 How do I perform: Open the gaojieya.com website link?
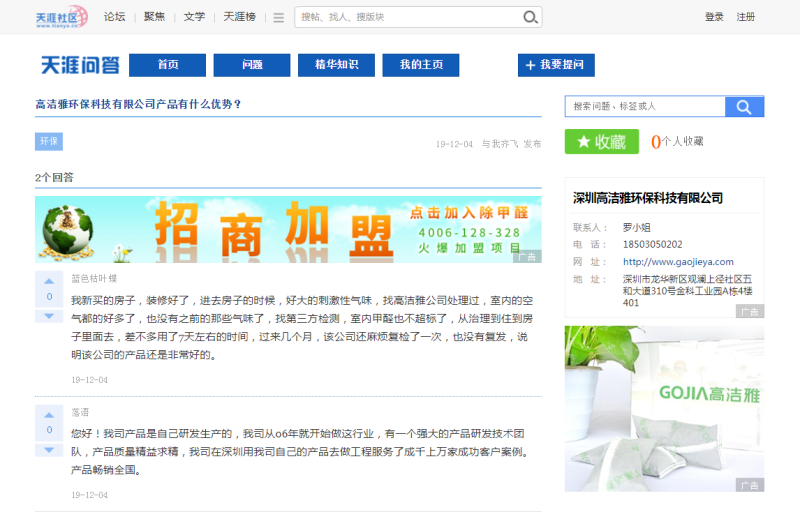pos(678,262)
